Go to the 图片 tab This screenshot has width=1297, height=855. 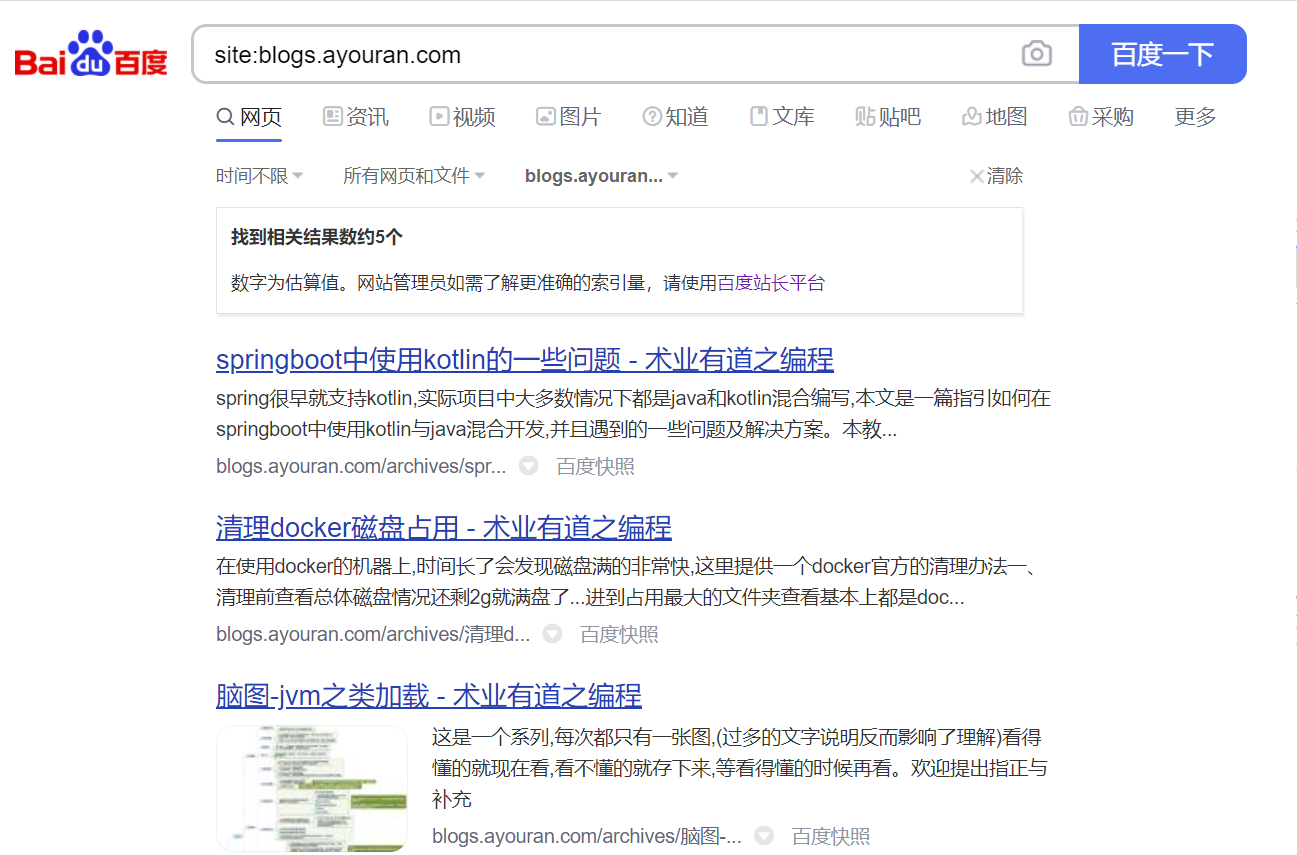(569, 117)
